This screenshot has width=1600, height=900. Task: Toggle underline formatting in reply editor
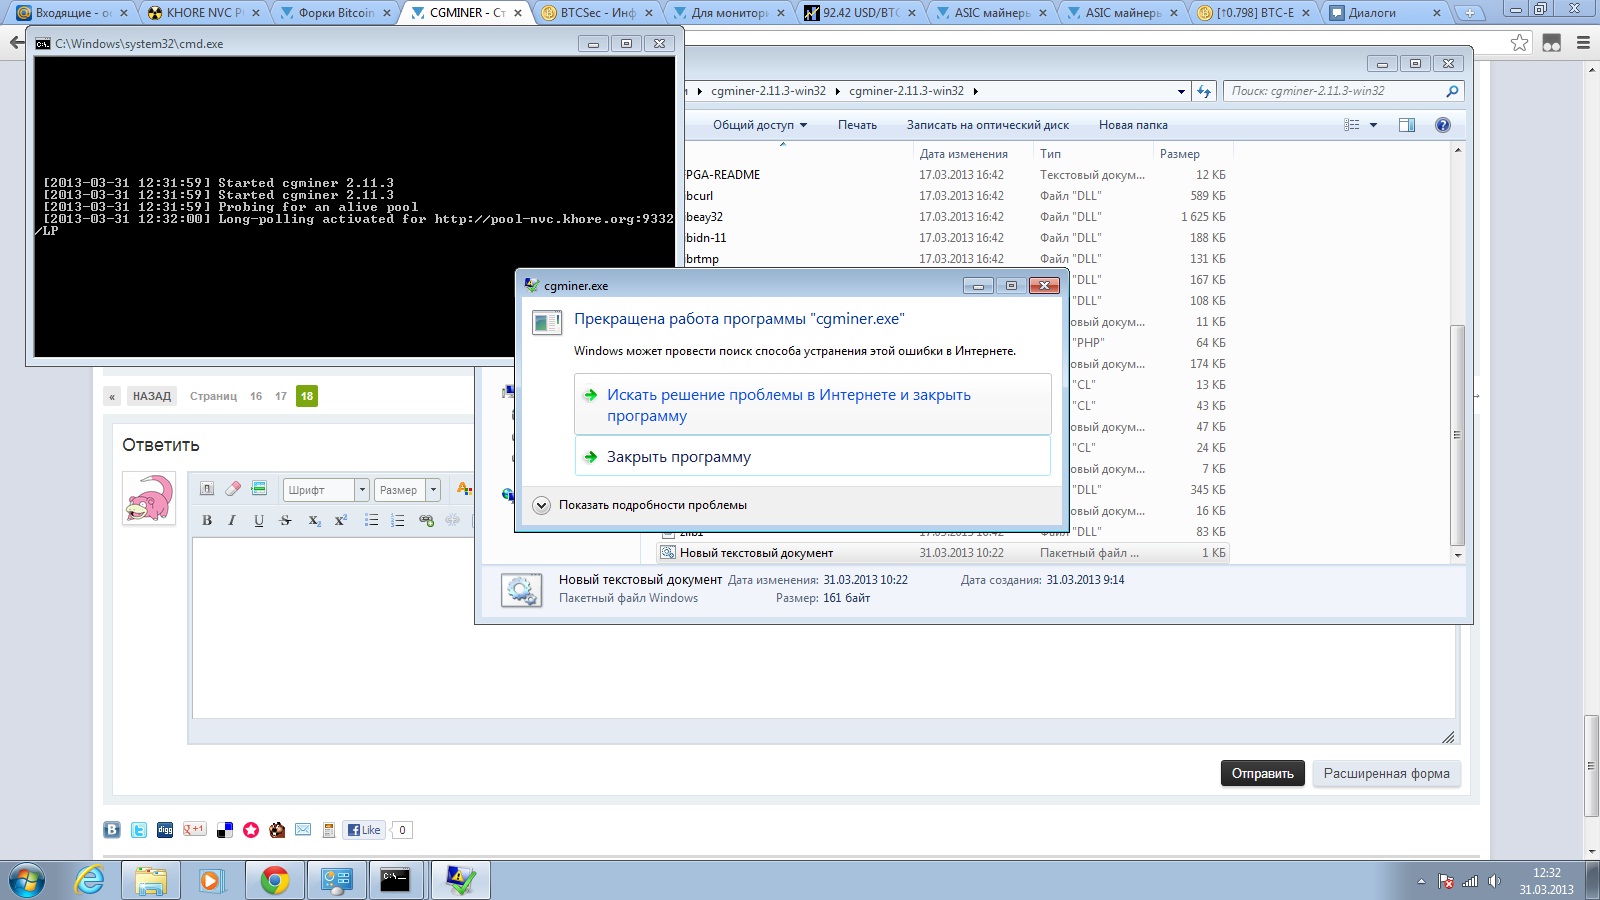tap(259, 520)
